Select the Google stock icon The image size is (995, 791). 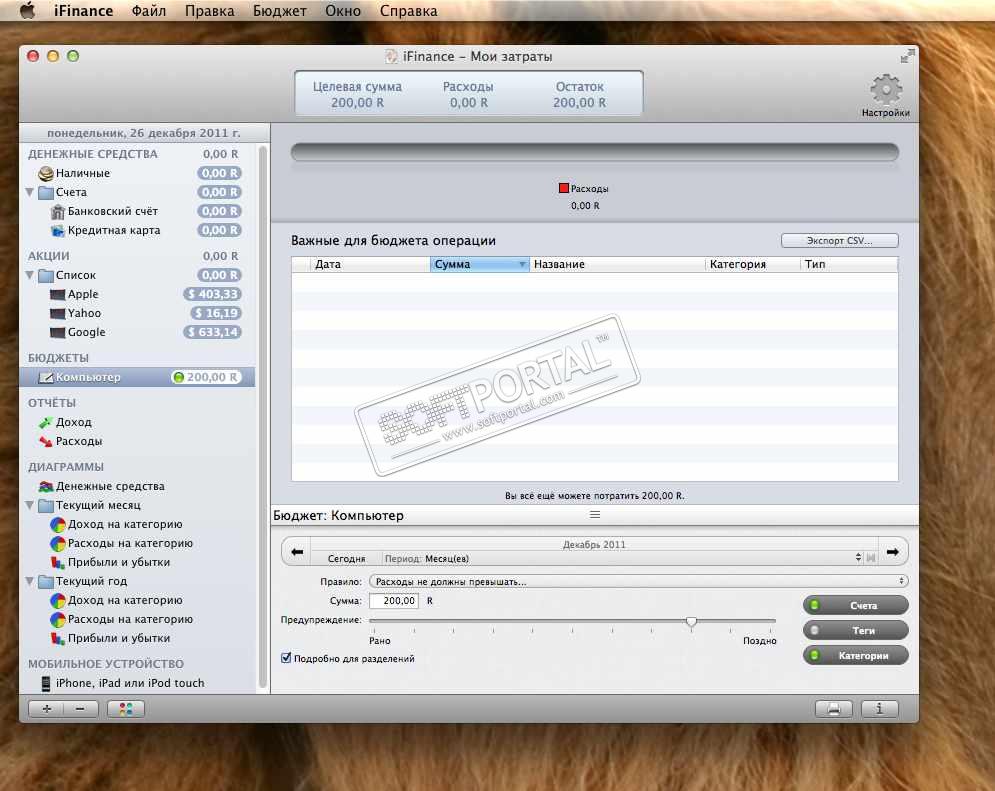tap(58, 332)
